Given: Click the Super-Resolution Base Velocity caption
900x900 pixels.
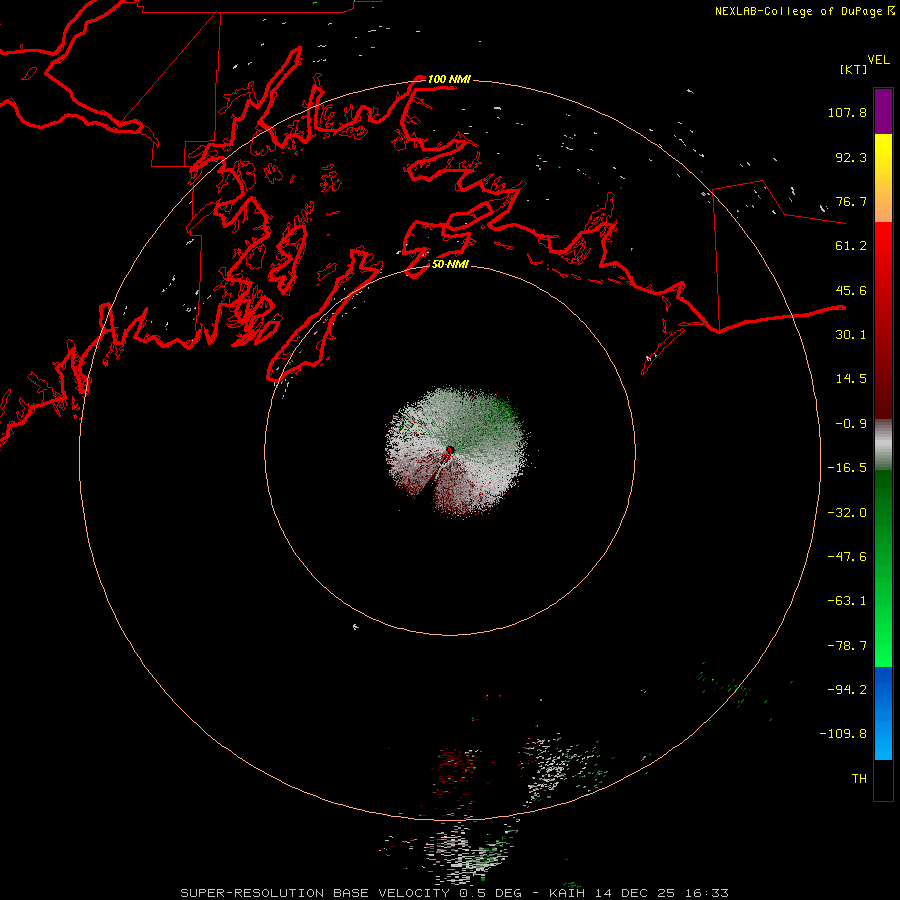Looking at the screenshot, I should pos(455,893).
